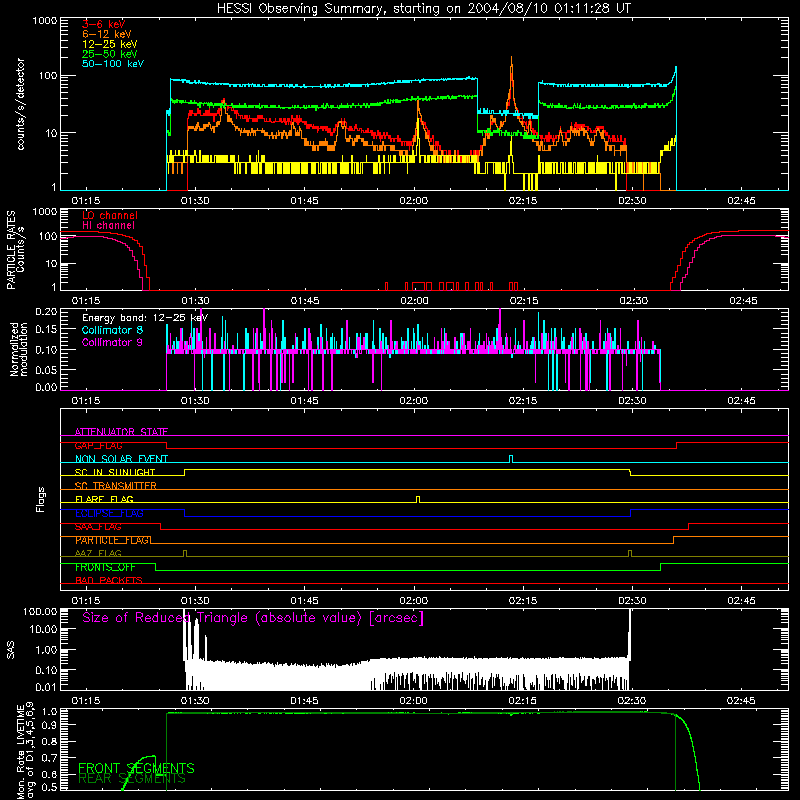Click the REAR SEGMENTS legend label
800x800 pixels.
[132, 779]
